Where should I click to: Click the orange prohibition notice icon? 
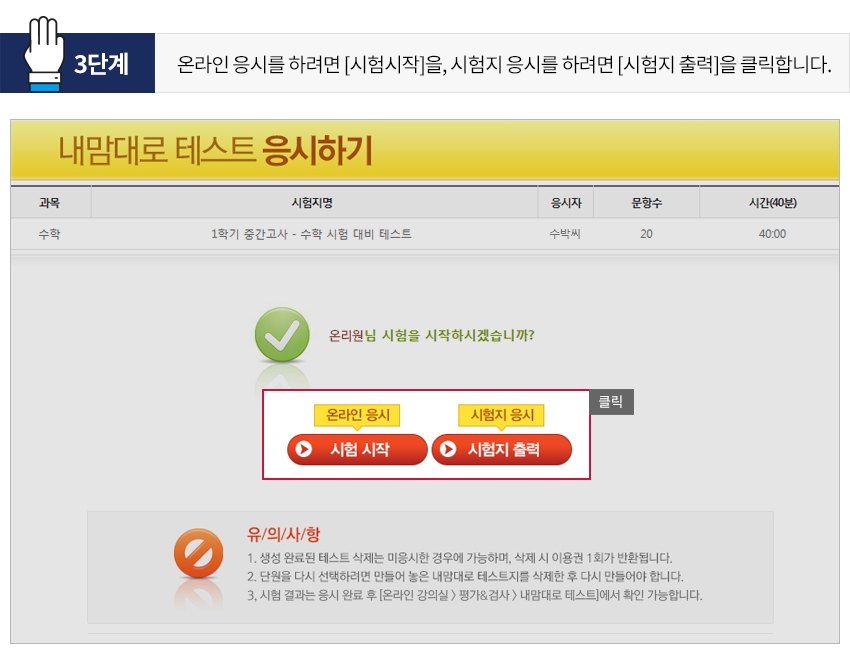198,553
